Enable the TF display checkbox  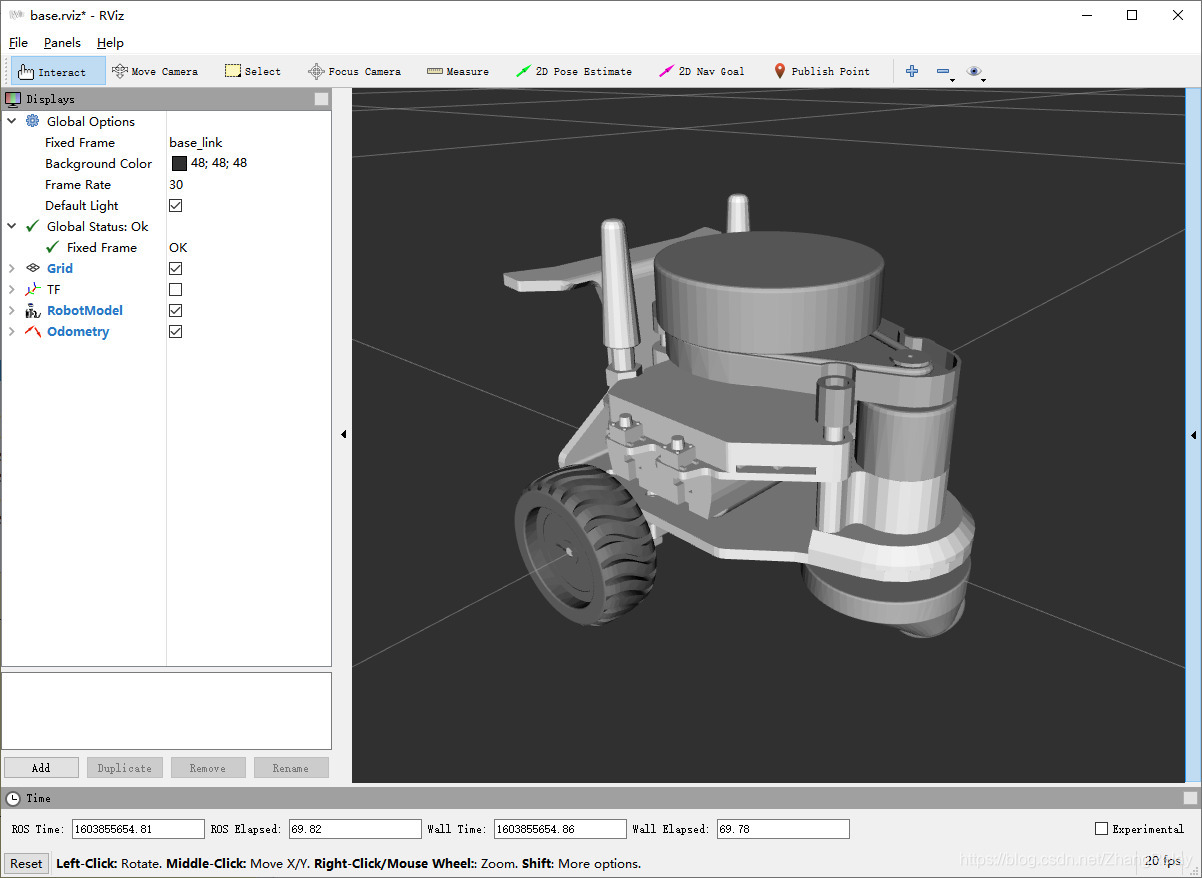point(176,289)
